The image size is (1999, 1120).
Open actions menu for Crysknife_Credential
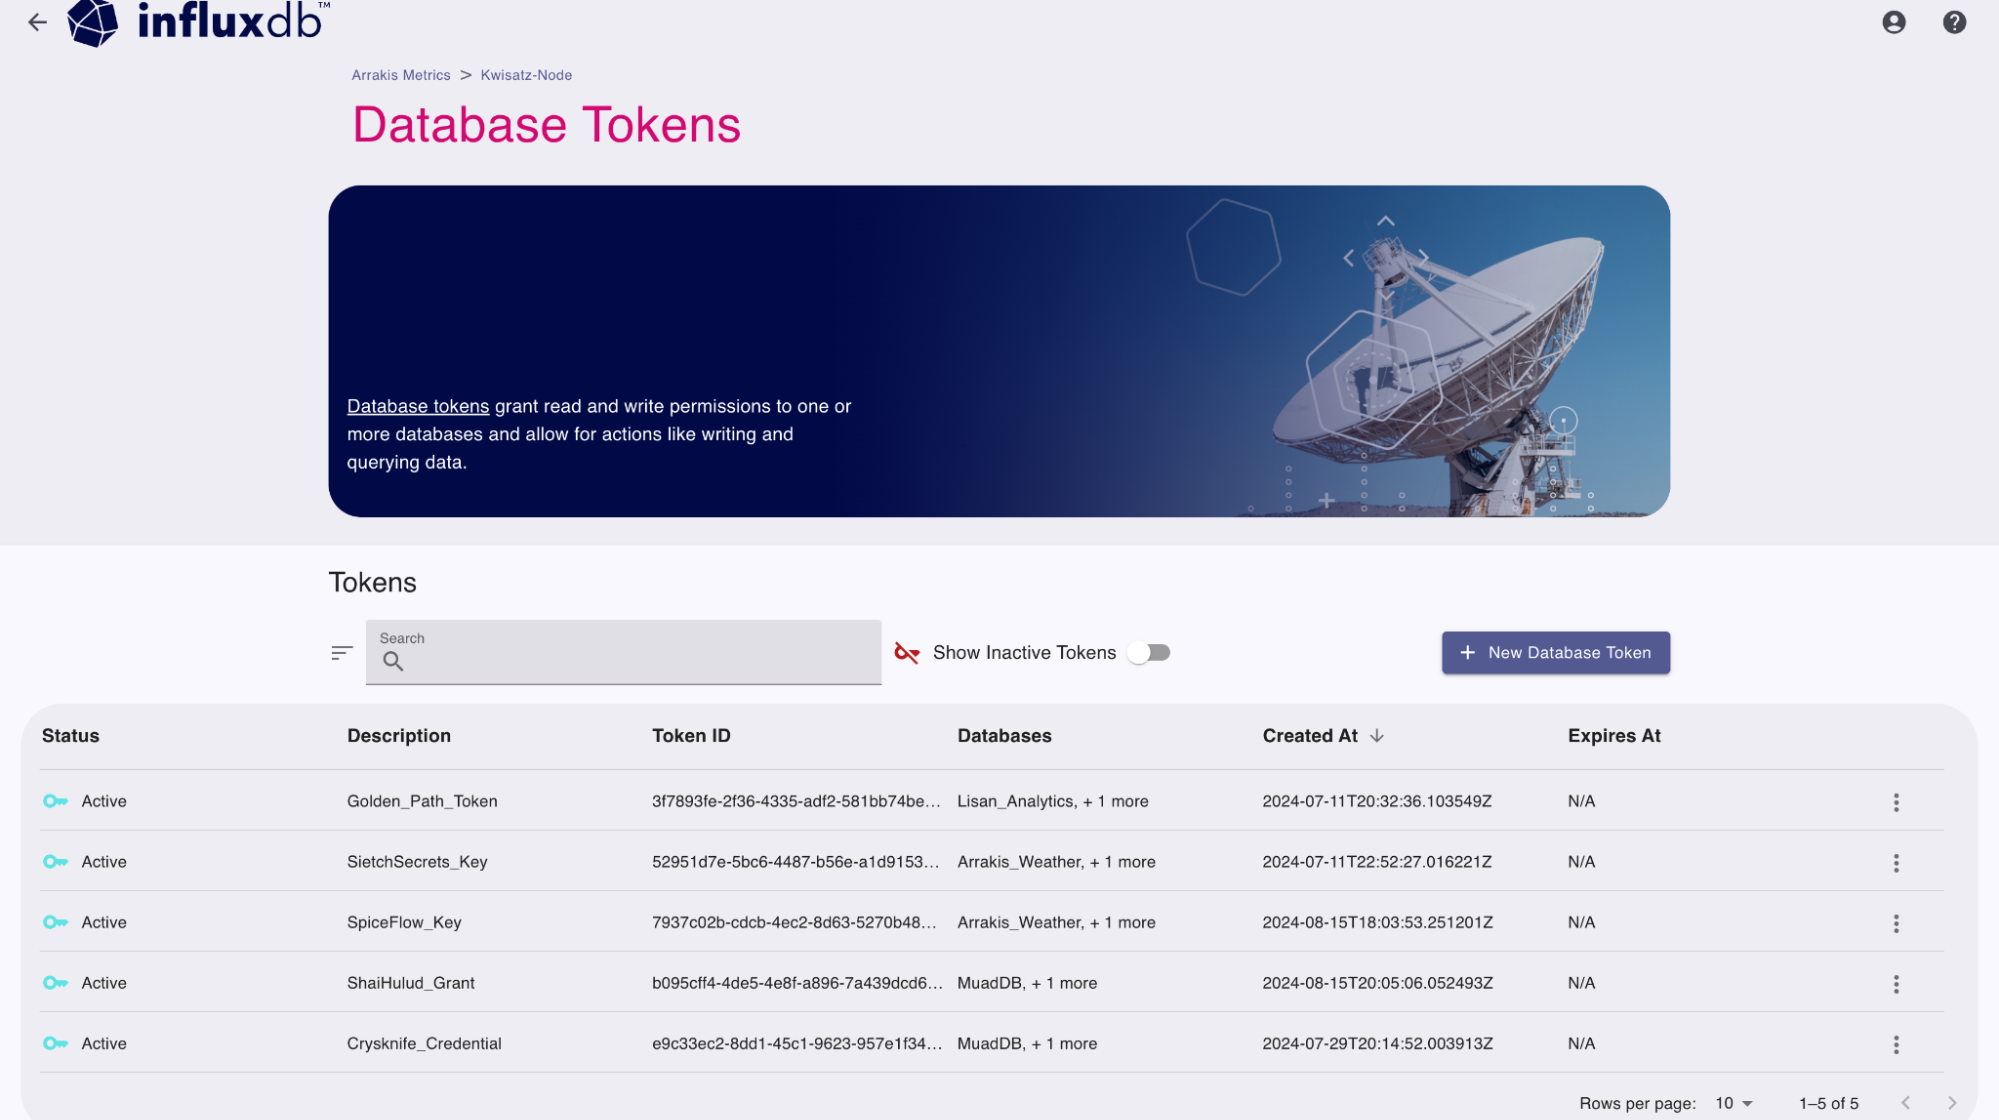coord(1895,1045)
